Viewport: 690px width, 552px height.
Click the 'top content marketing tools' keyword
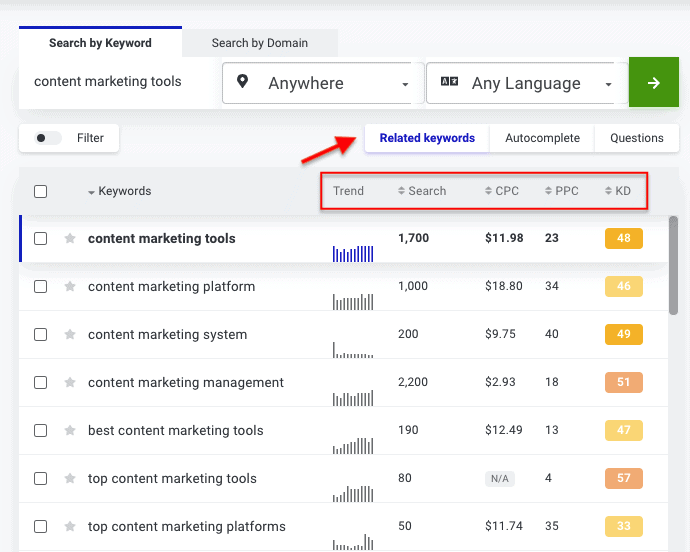click(172, 479)
